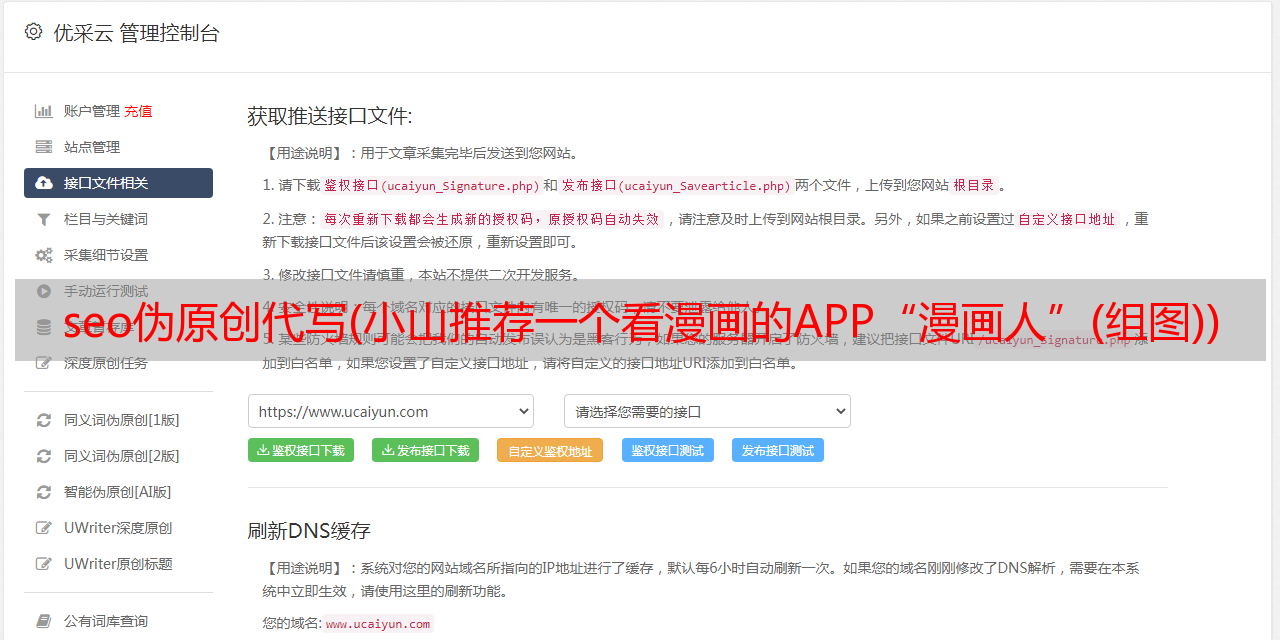Click the green 鉴权接口下载 button

(x=300, y=450)
